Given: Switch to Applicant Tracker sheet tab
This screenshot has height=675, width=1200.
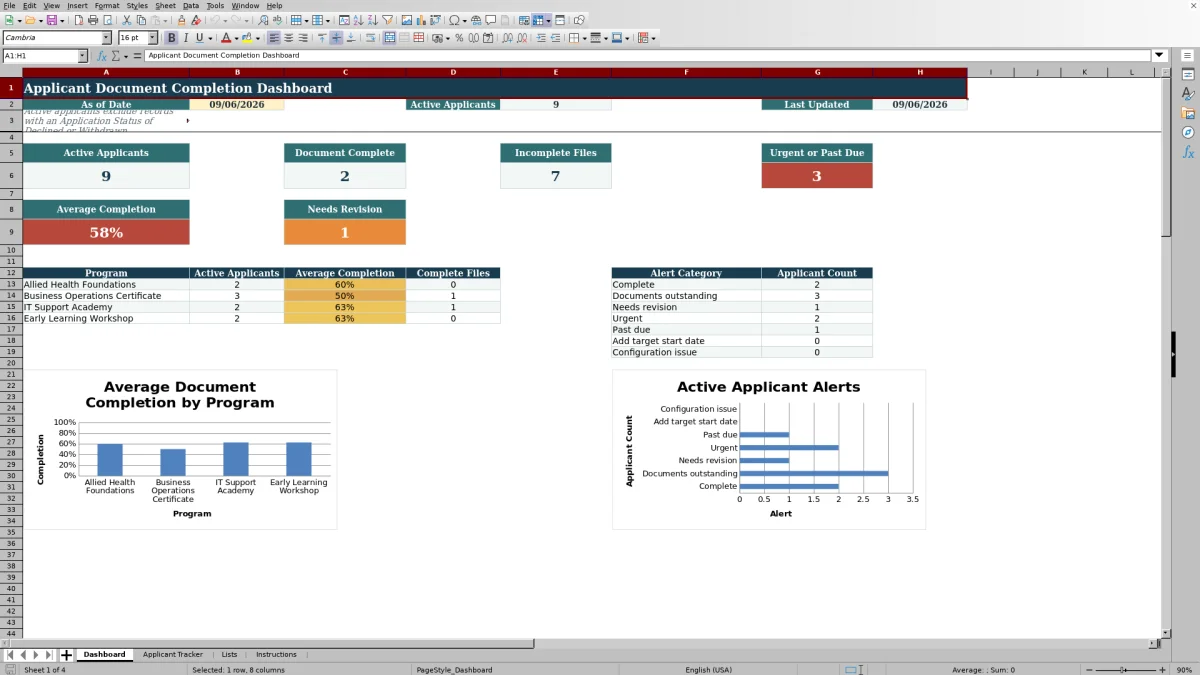Looking at the screenshot, I should pos(173,655).
